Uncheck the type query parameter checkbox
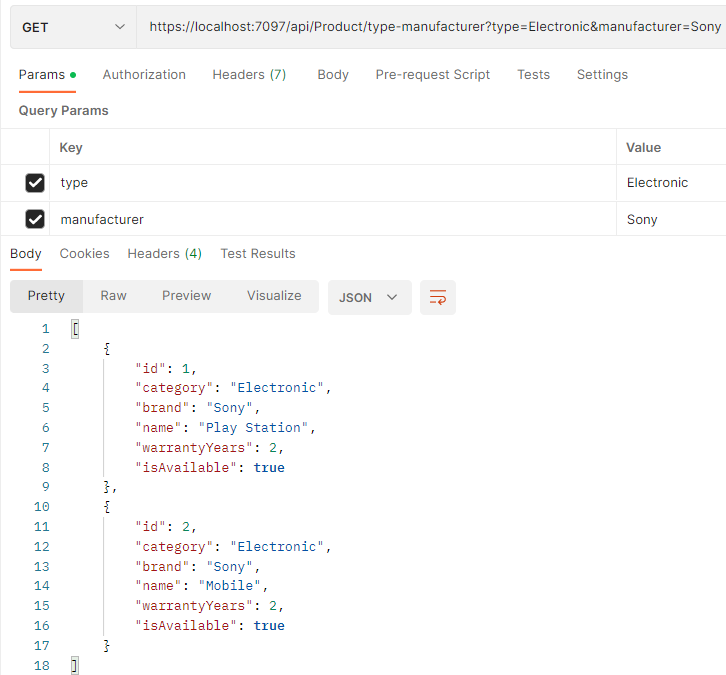This screenshot has height=675, width=726. coord(35,183)
